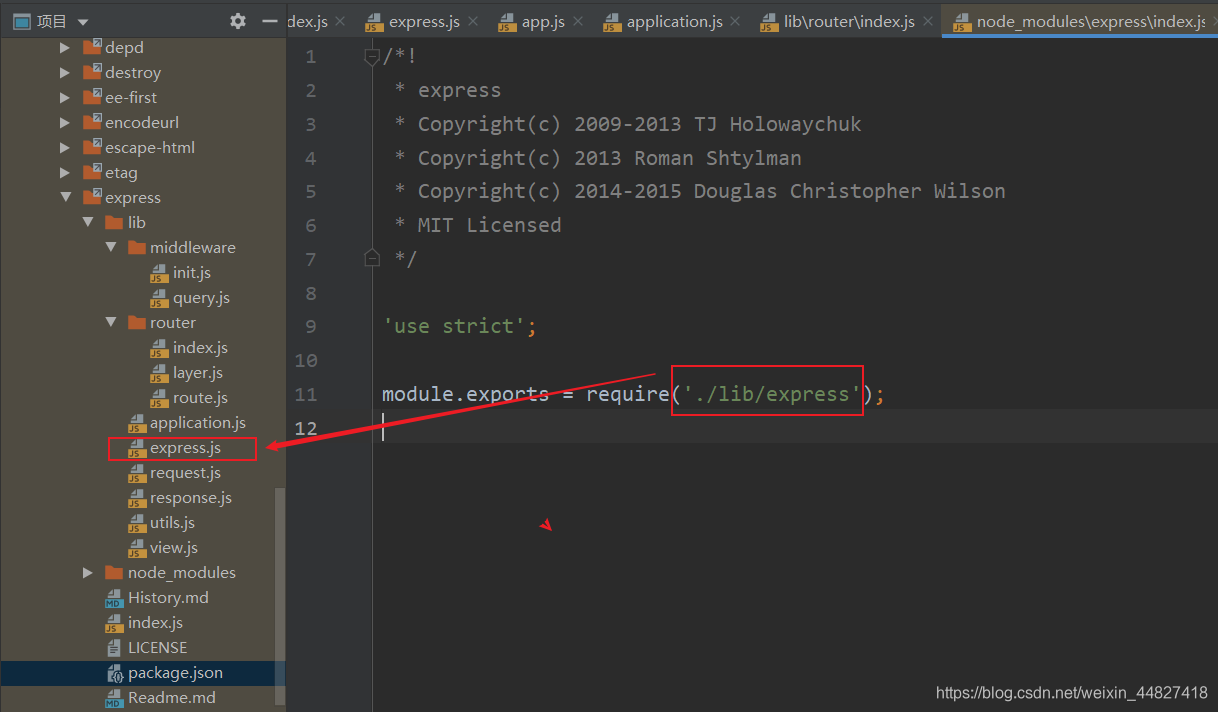Expand the destroy folder
Viewport: 1218px width, 712px height.
(x=65, y=72)
